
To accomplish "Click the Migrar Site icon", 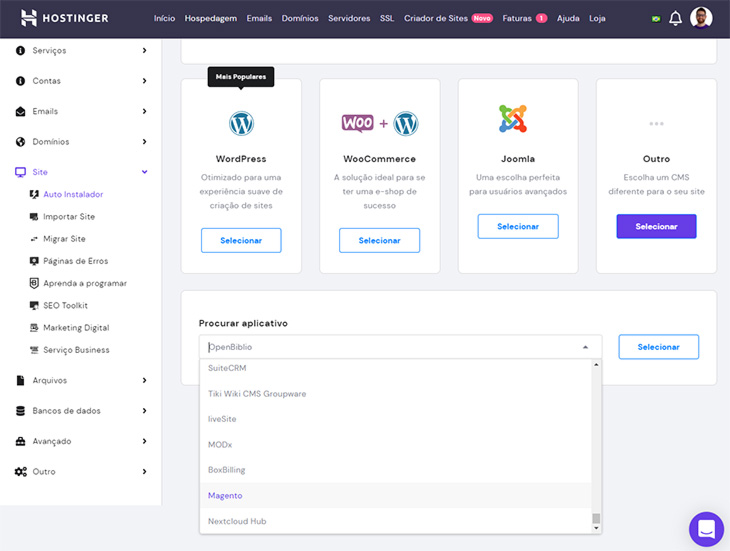I will point(34,239).
